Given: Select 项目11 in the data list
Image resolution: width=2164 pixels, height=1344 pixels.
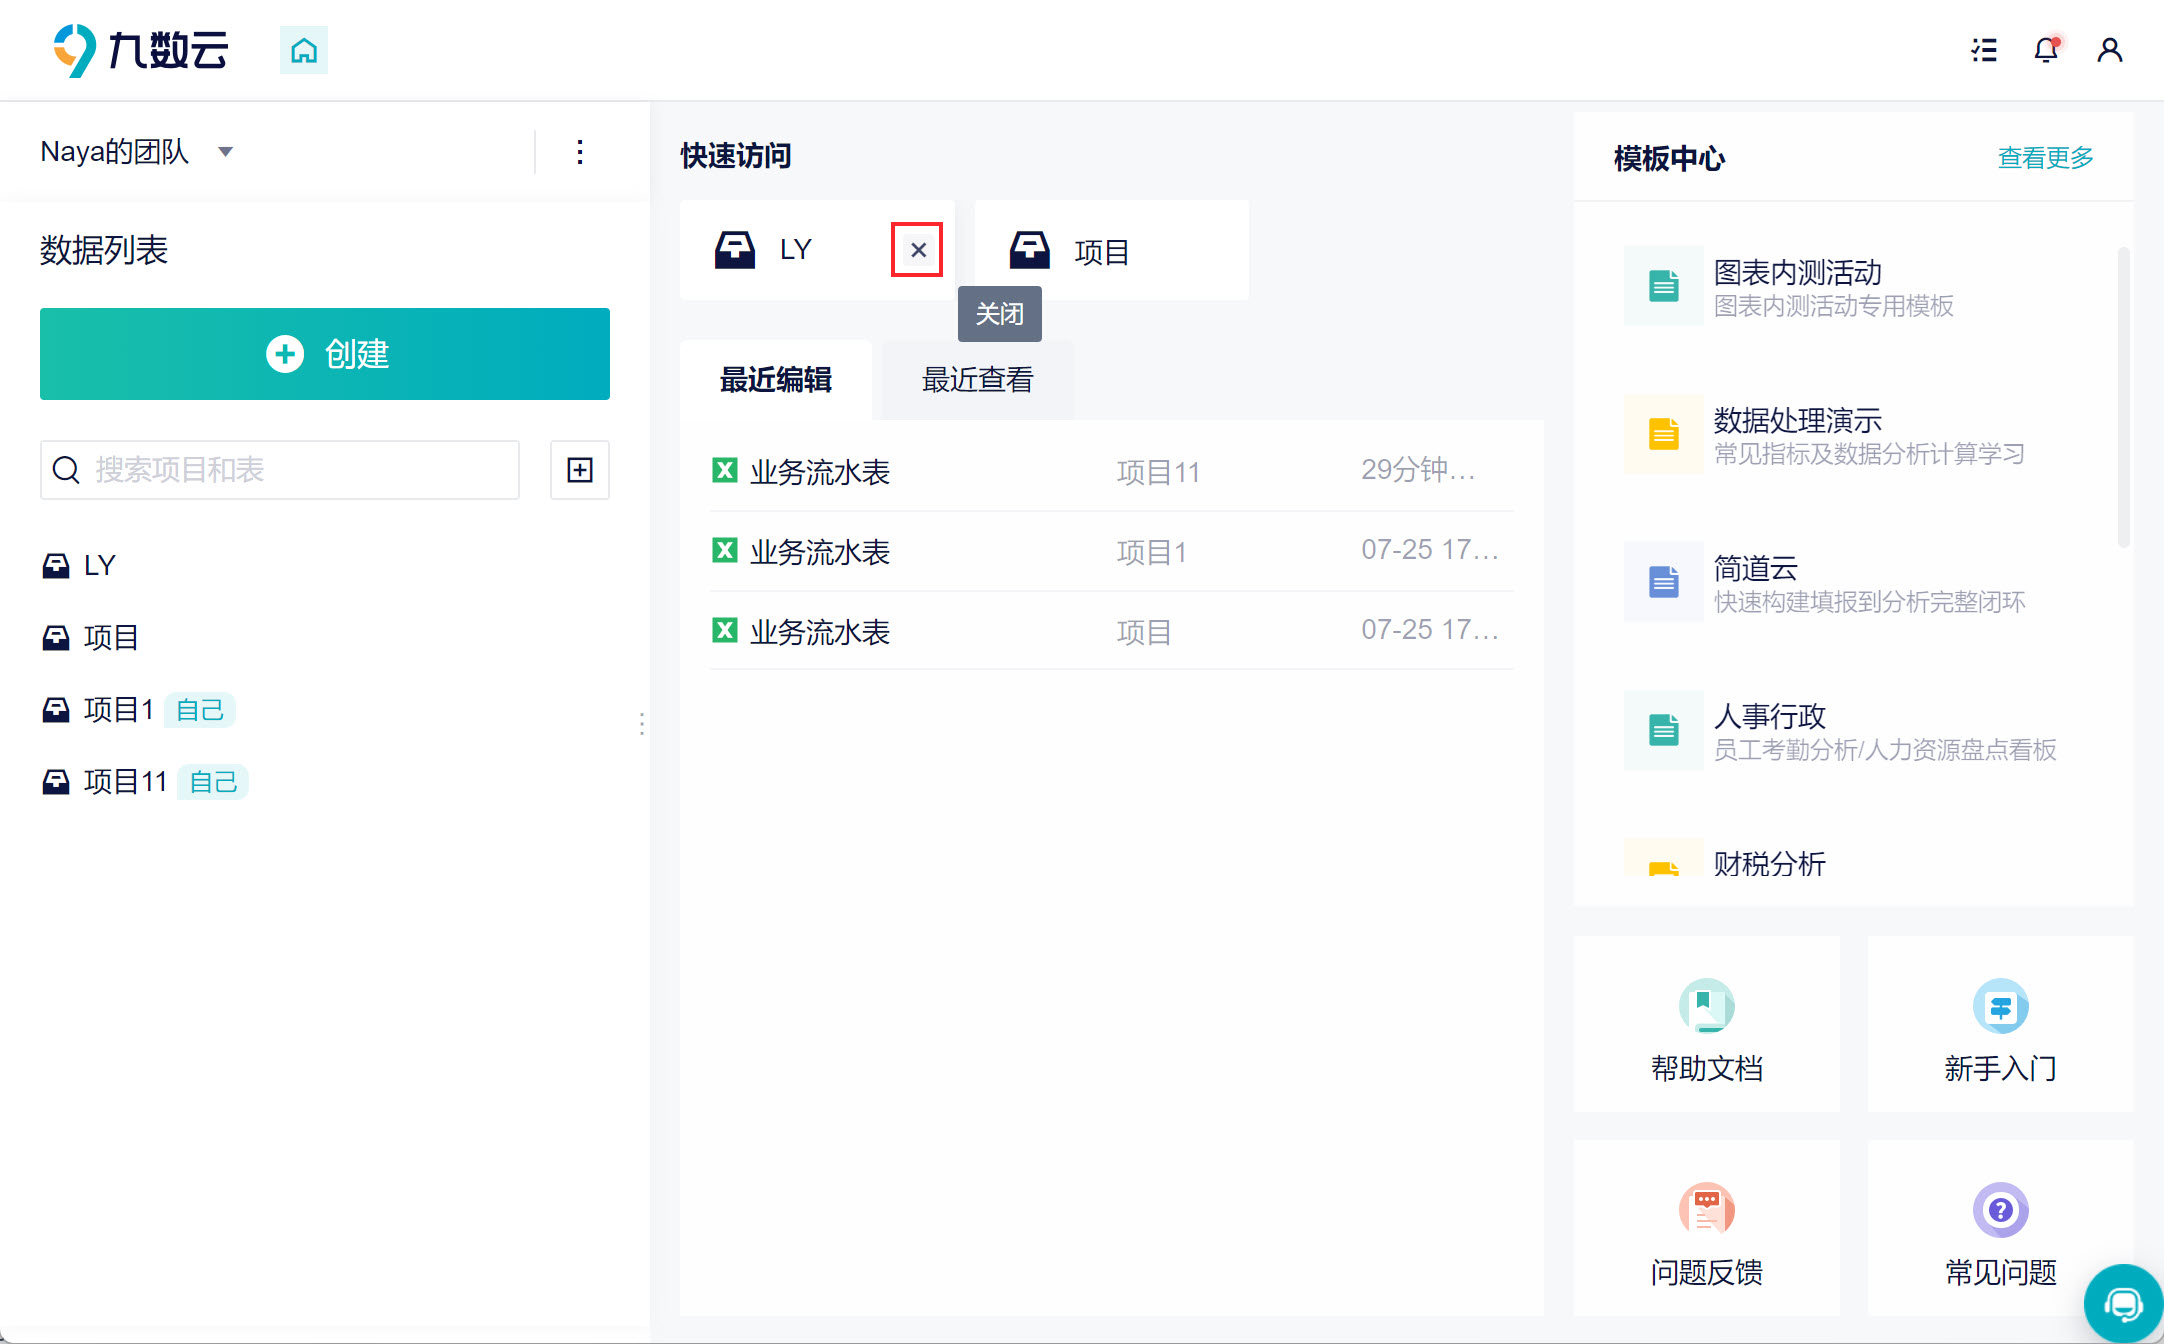Looking at the screenshot, I should [125, 781].
